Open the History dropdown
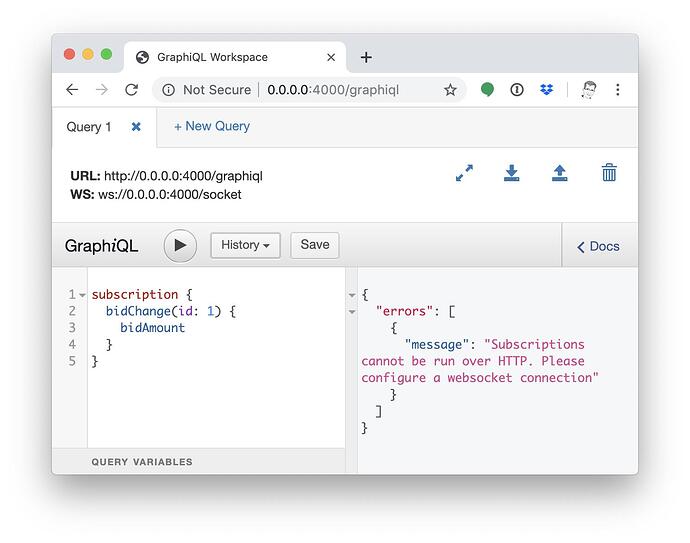Image resolution: width=690 pixels, height=543 pixels. pyautogui.click(x=245, y=245)
